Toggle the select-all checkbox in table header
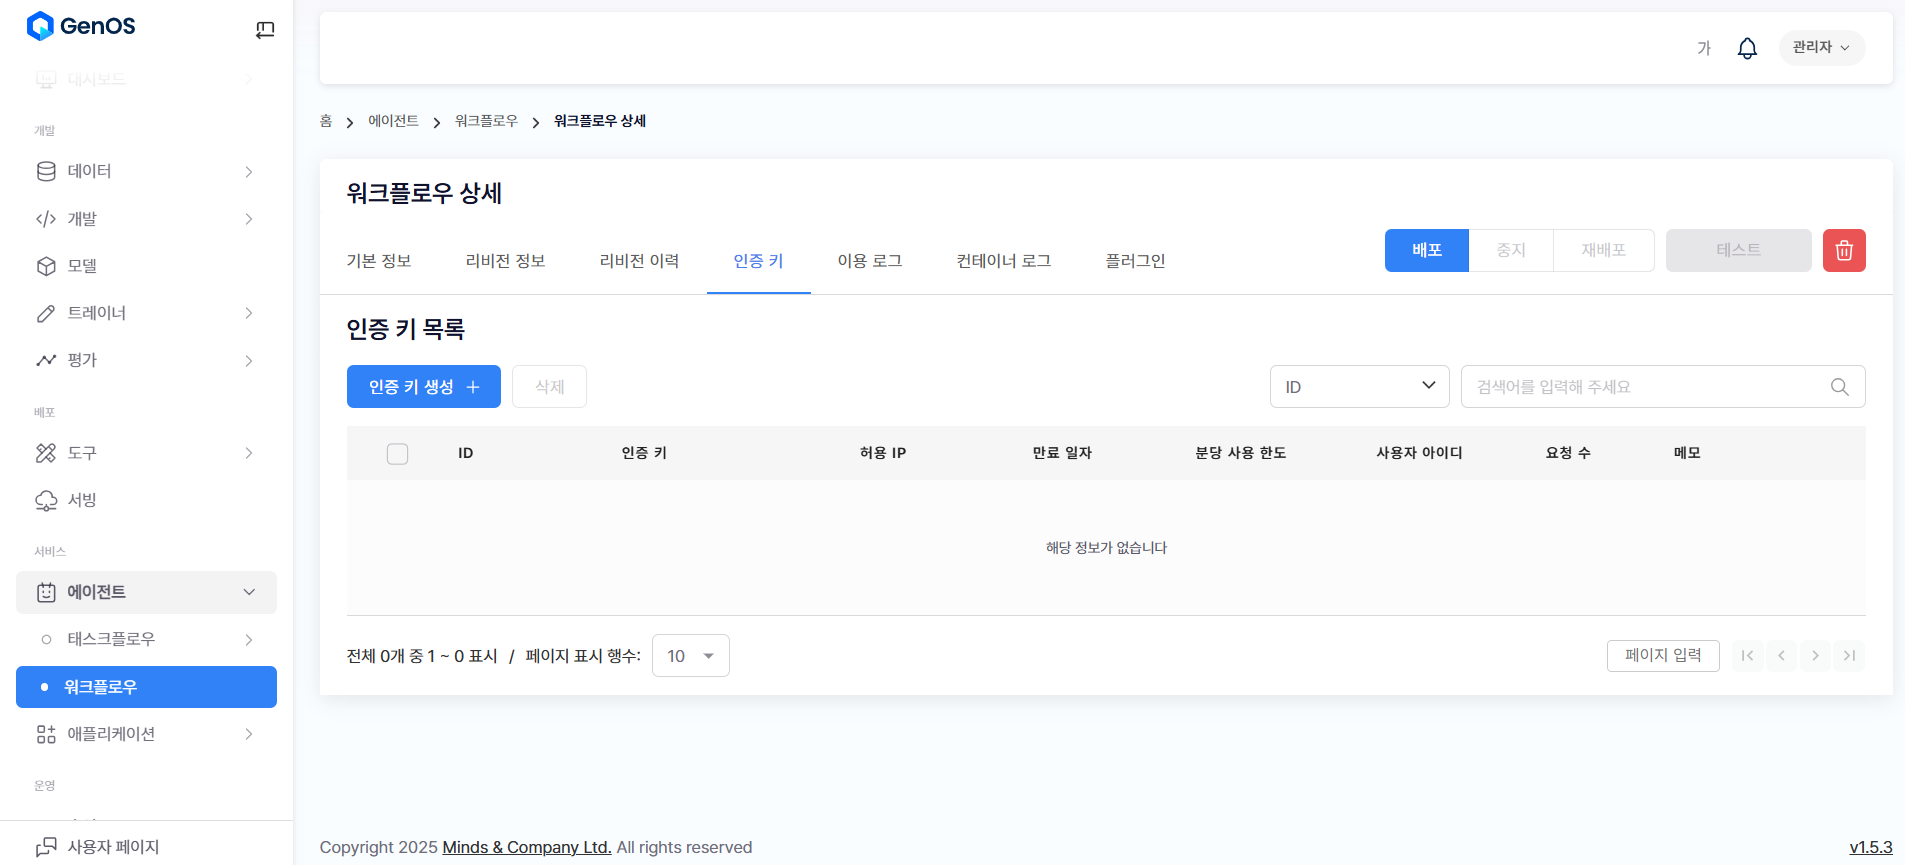Screen dimensions: 1905x865 click(397, 454)
